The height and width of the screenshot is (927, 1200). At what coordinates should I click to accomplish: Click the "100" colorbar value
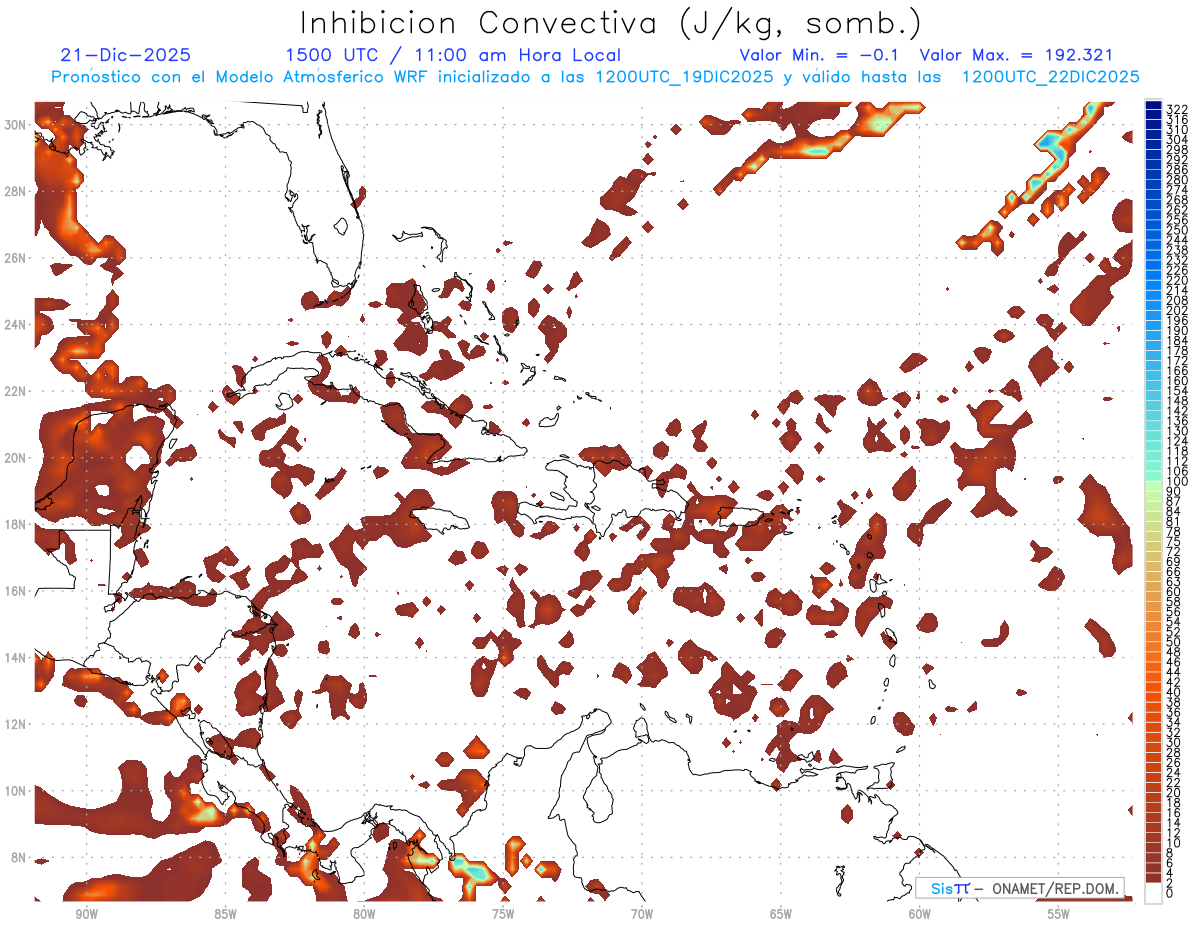(1176, 482)
